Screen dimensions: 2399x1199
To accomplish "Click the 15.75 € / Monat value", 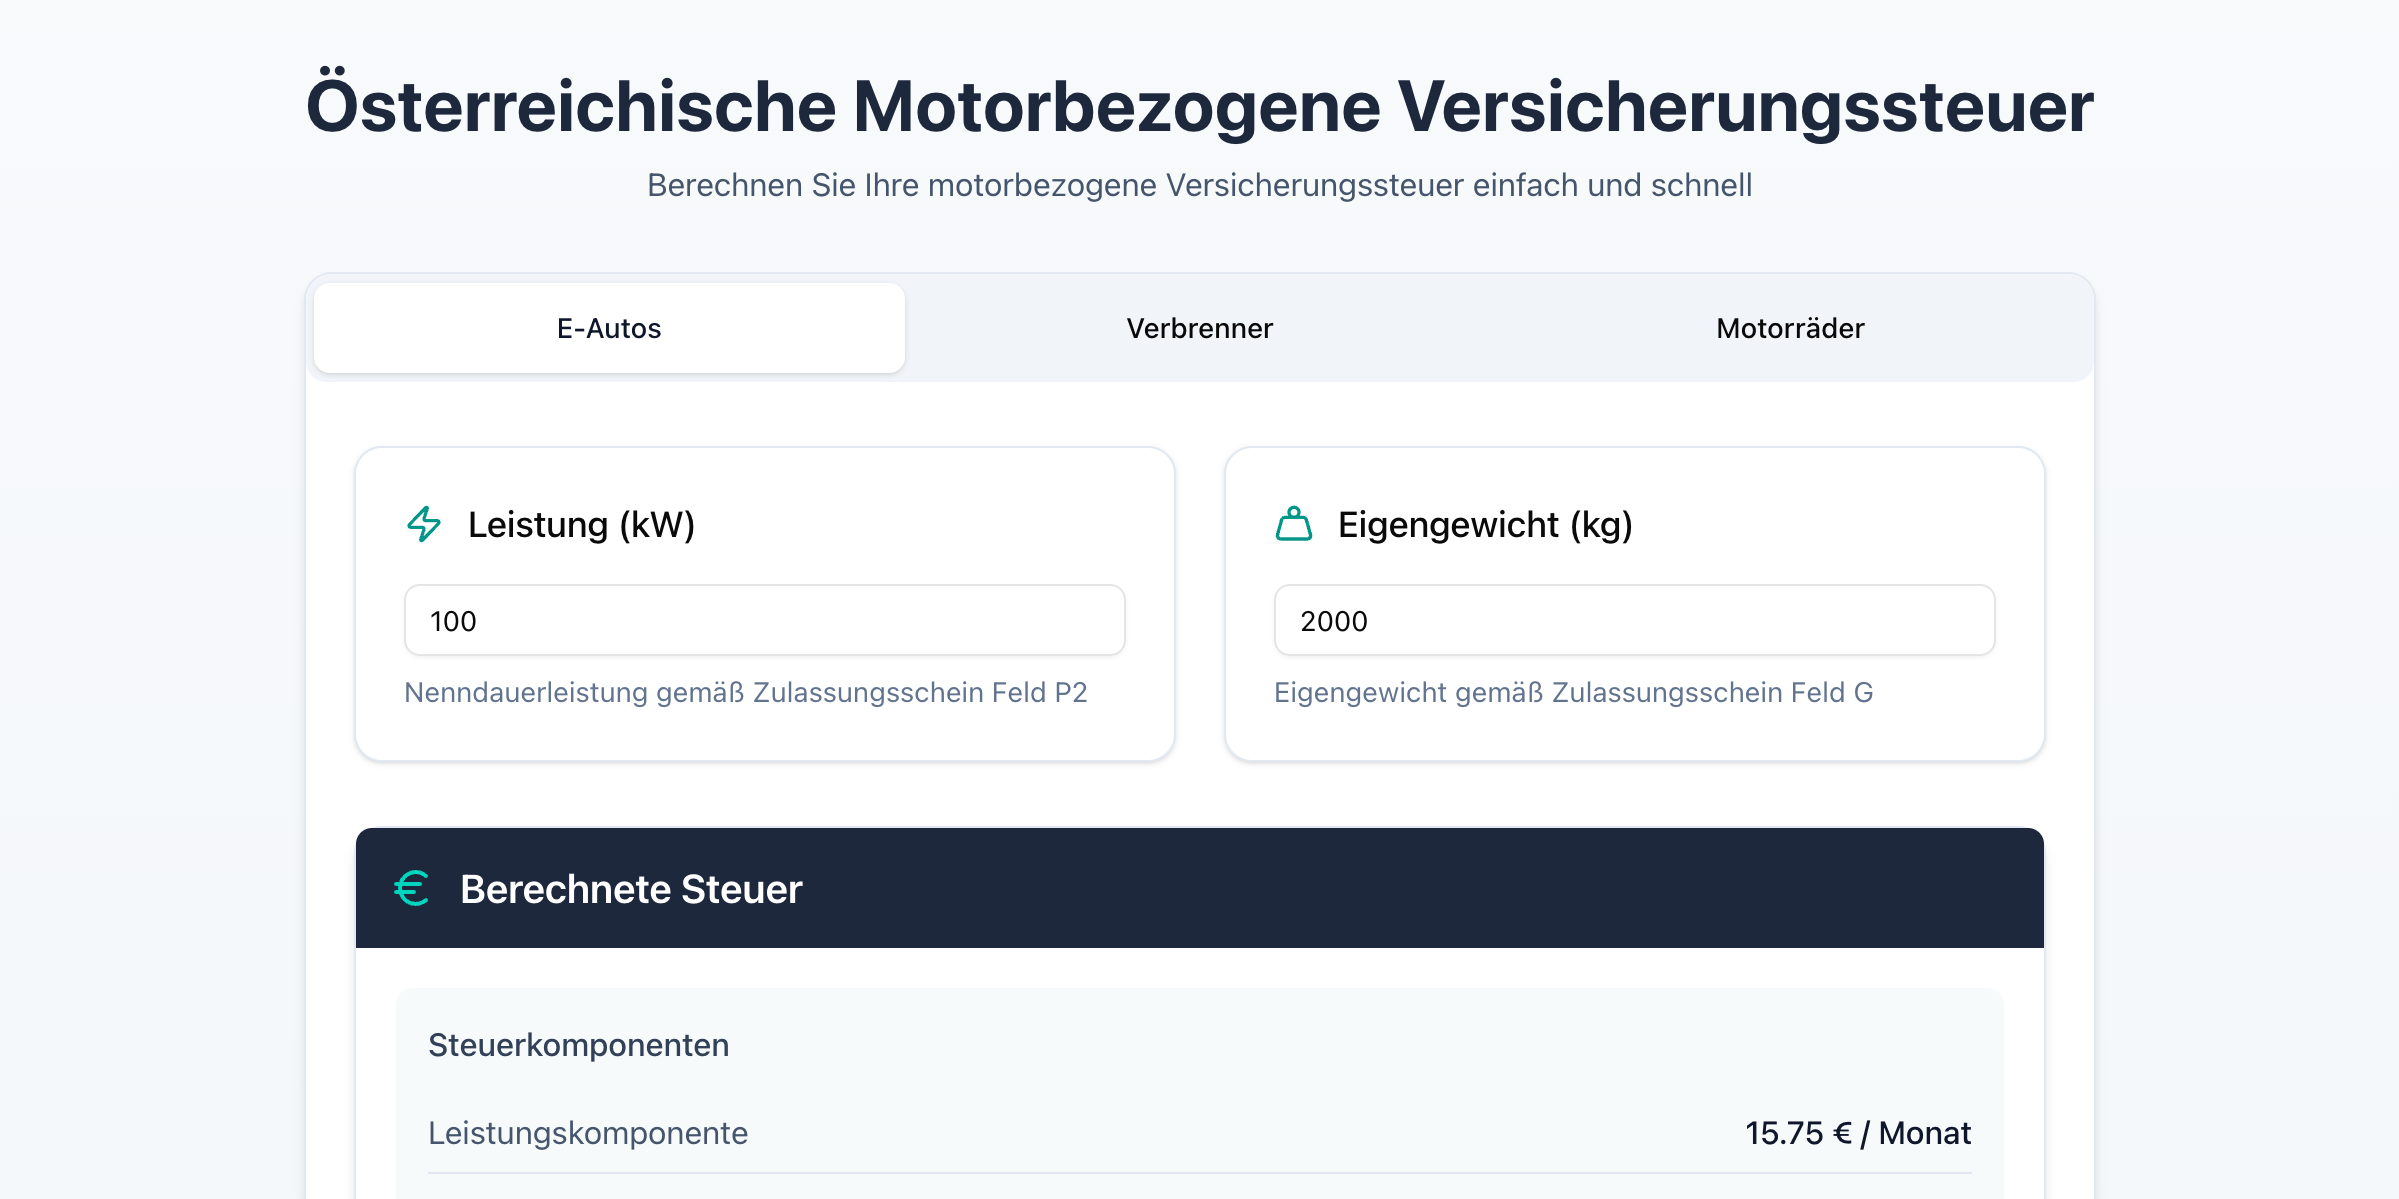I will (x=1858, y=1133).
